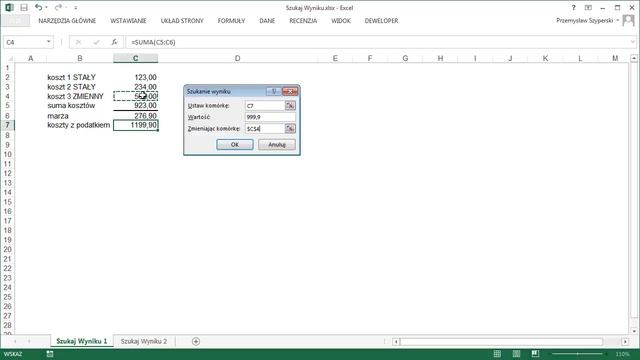
Task: Open the RECENZJA ribbon tab
Action: coord(303,21)
